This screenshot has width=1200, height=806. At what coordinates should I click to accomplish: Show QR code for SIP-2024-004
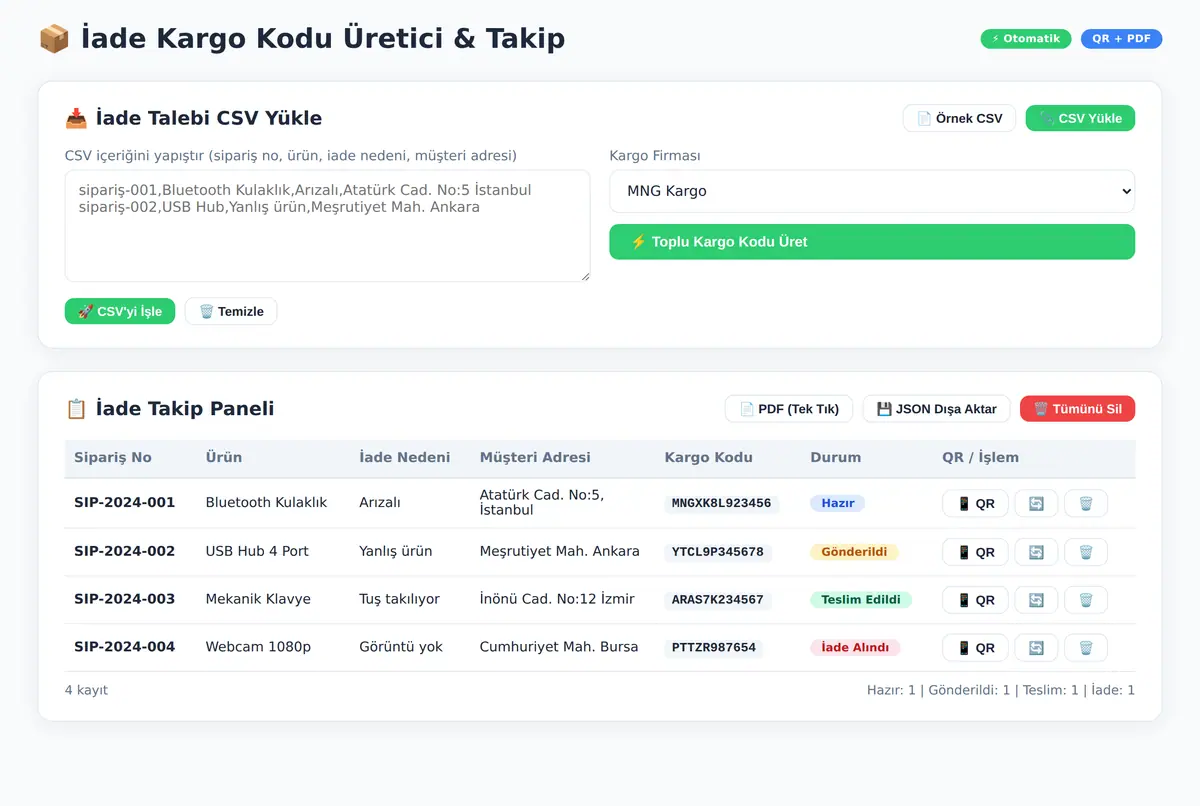click(x=975, y=648)
